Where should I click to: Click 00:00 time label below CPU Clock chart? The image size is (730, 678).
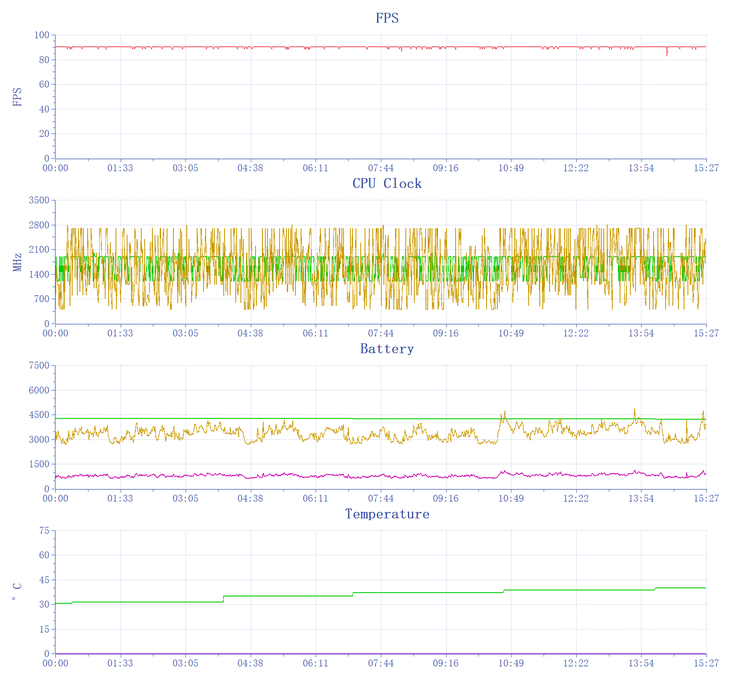55,333
